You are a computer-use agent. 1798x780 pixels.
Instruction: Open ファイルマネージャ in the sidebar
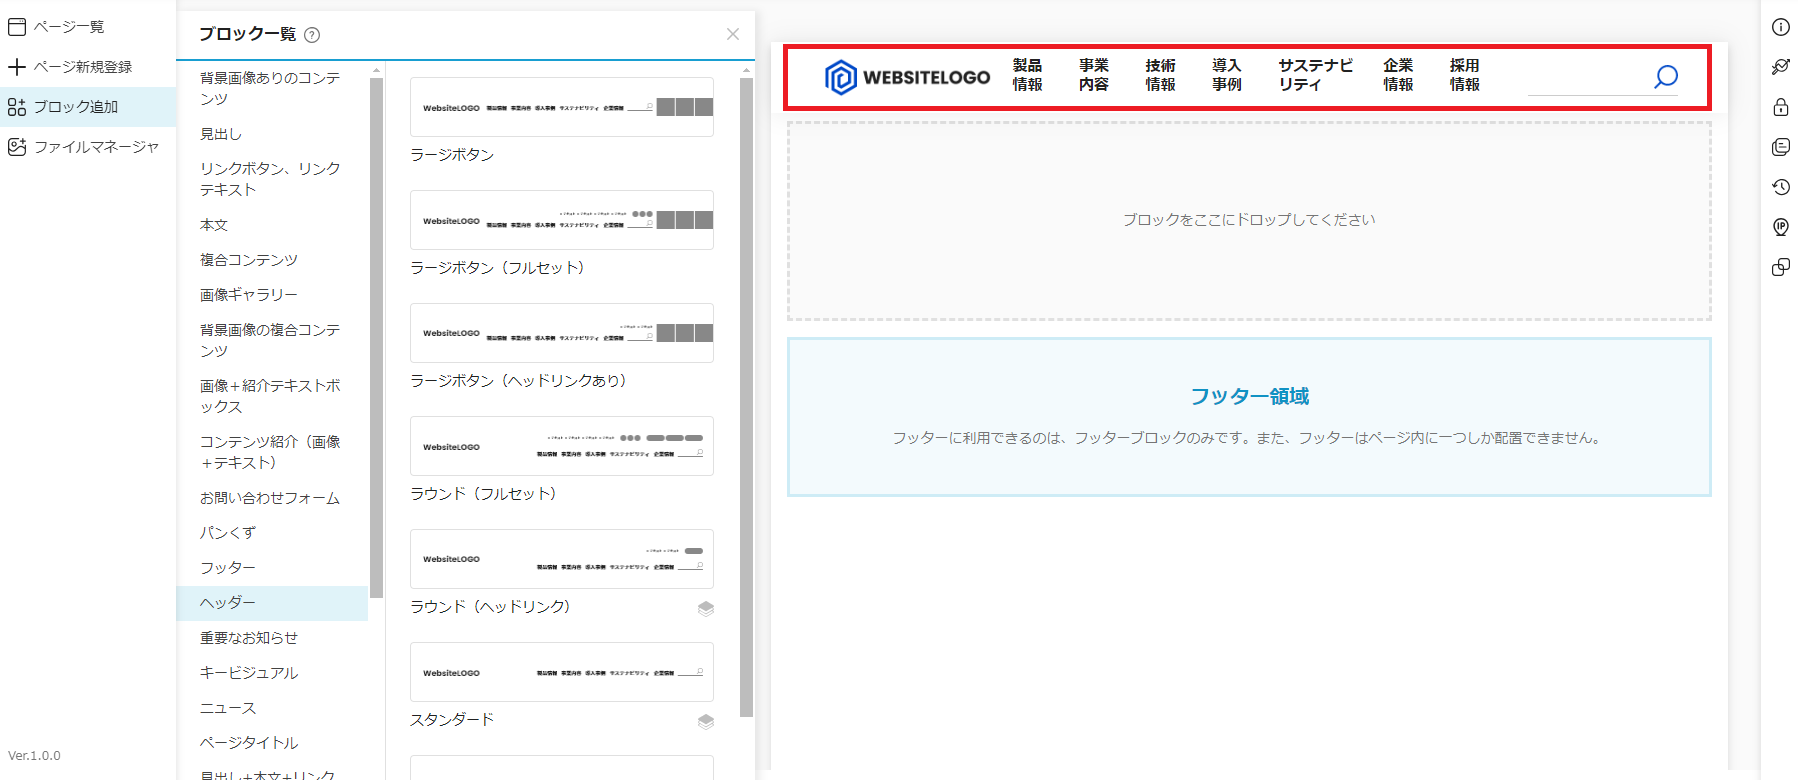(96, 147)
